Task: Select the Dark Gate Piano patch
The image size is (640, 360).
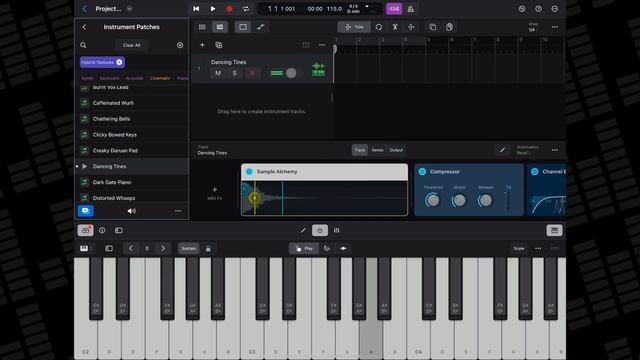Action: point(132,182)
